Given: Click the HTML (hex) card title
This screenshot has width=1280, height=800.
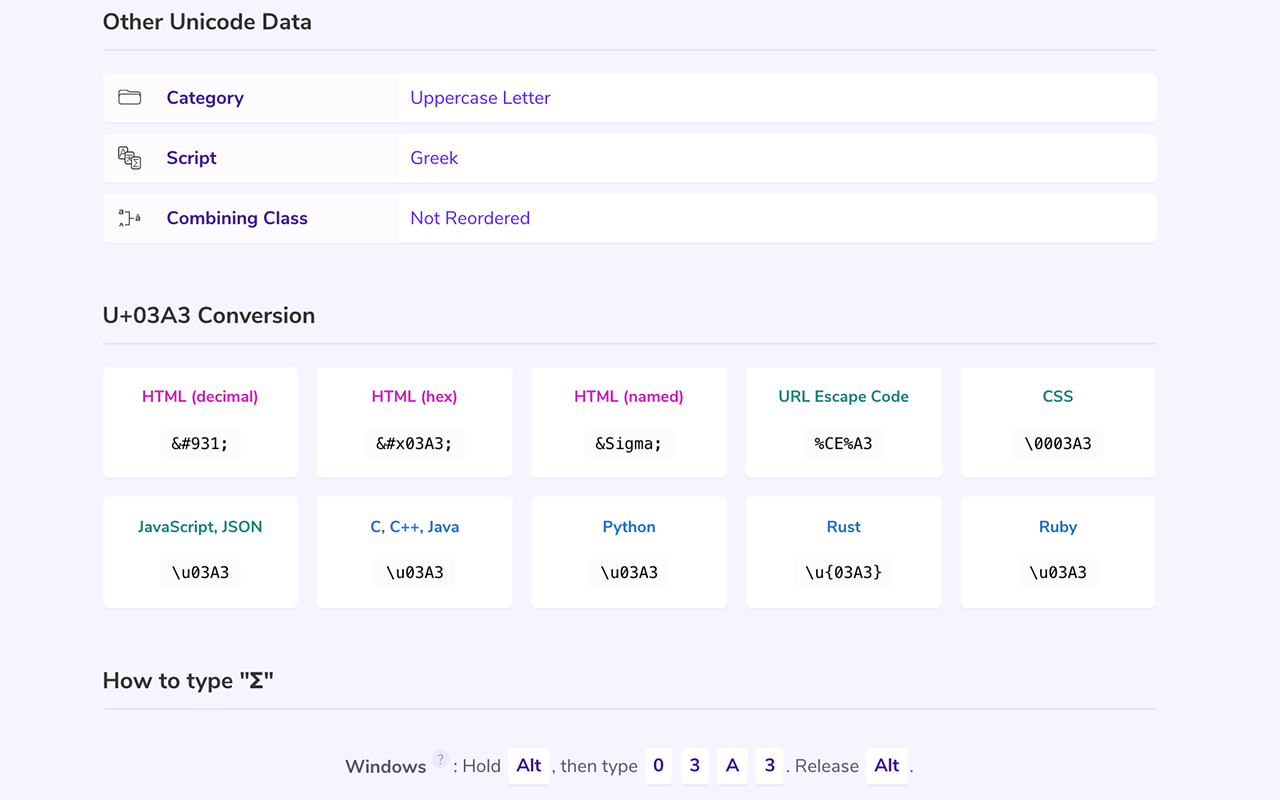Looking at the screenshot, I should (414, 397).
